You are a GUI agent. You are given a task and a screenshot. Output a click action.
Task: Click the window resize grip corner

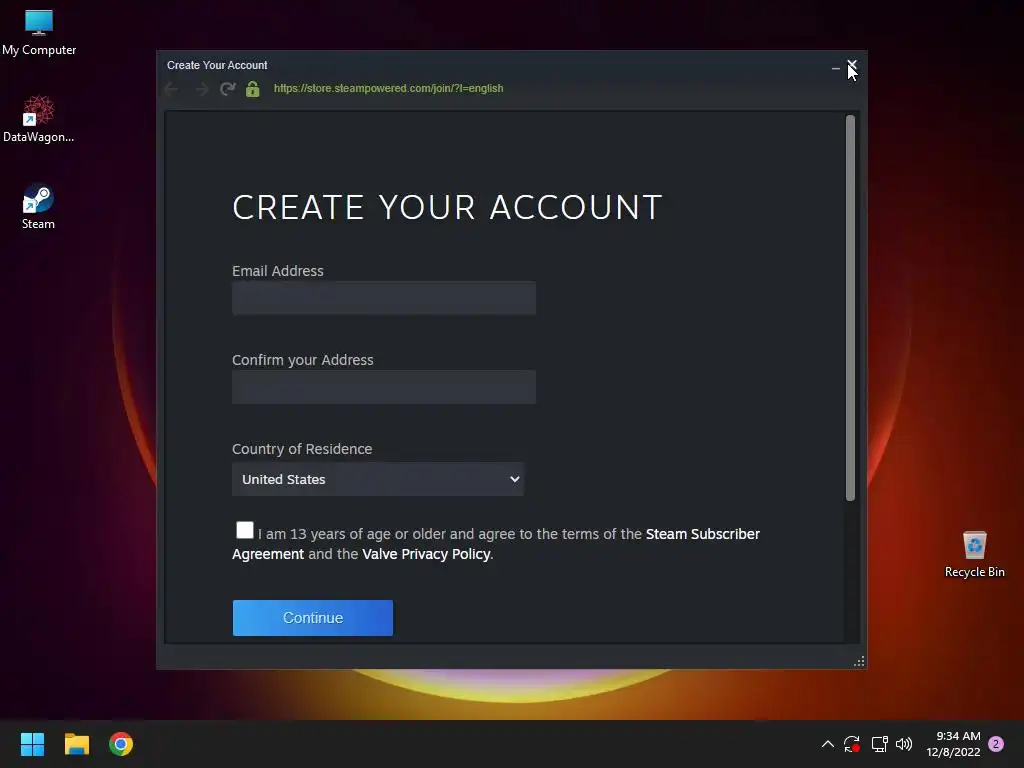coord(859,662)
